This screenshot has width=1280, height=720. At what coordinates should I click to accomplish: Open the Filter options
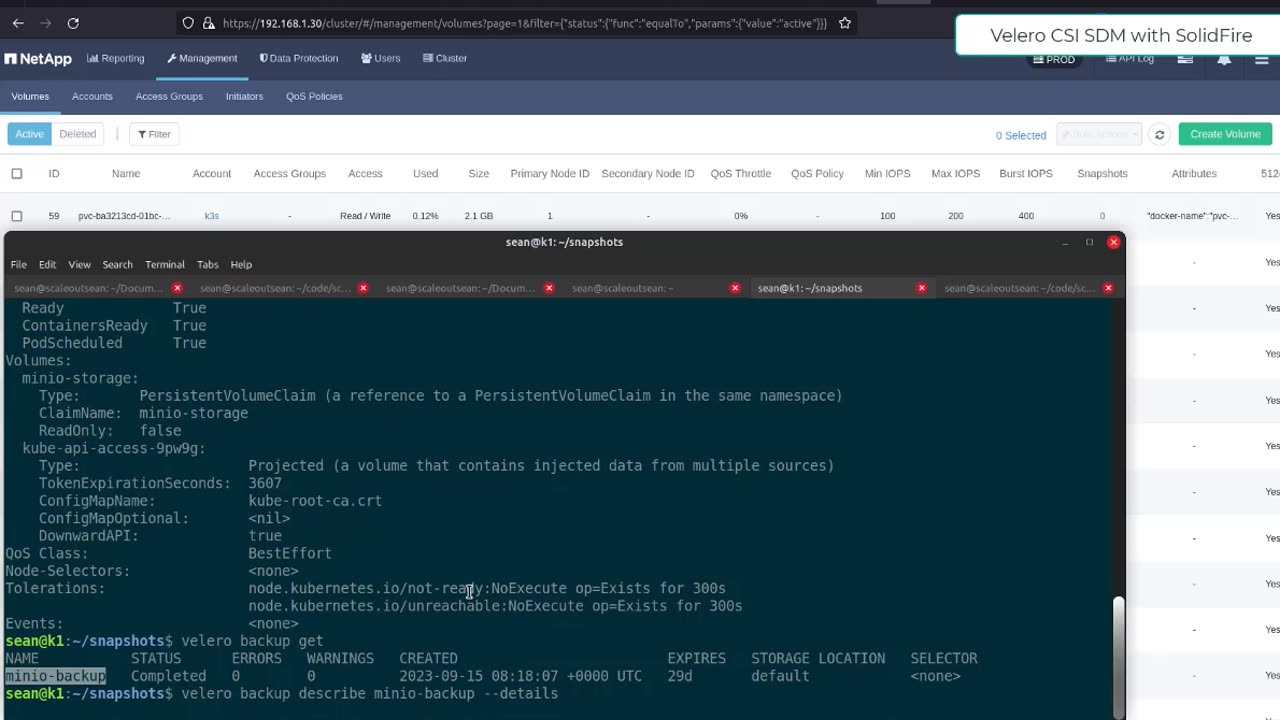point(154,134)
